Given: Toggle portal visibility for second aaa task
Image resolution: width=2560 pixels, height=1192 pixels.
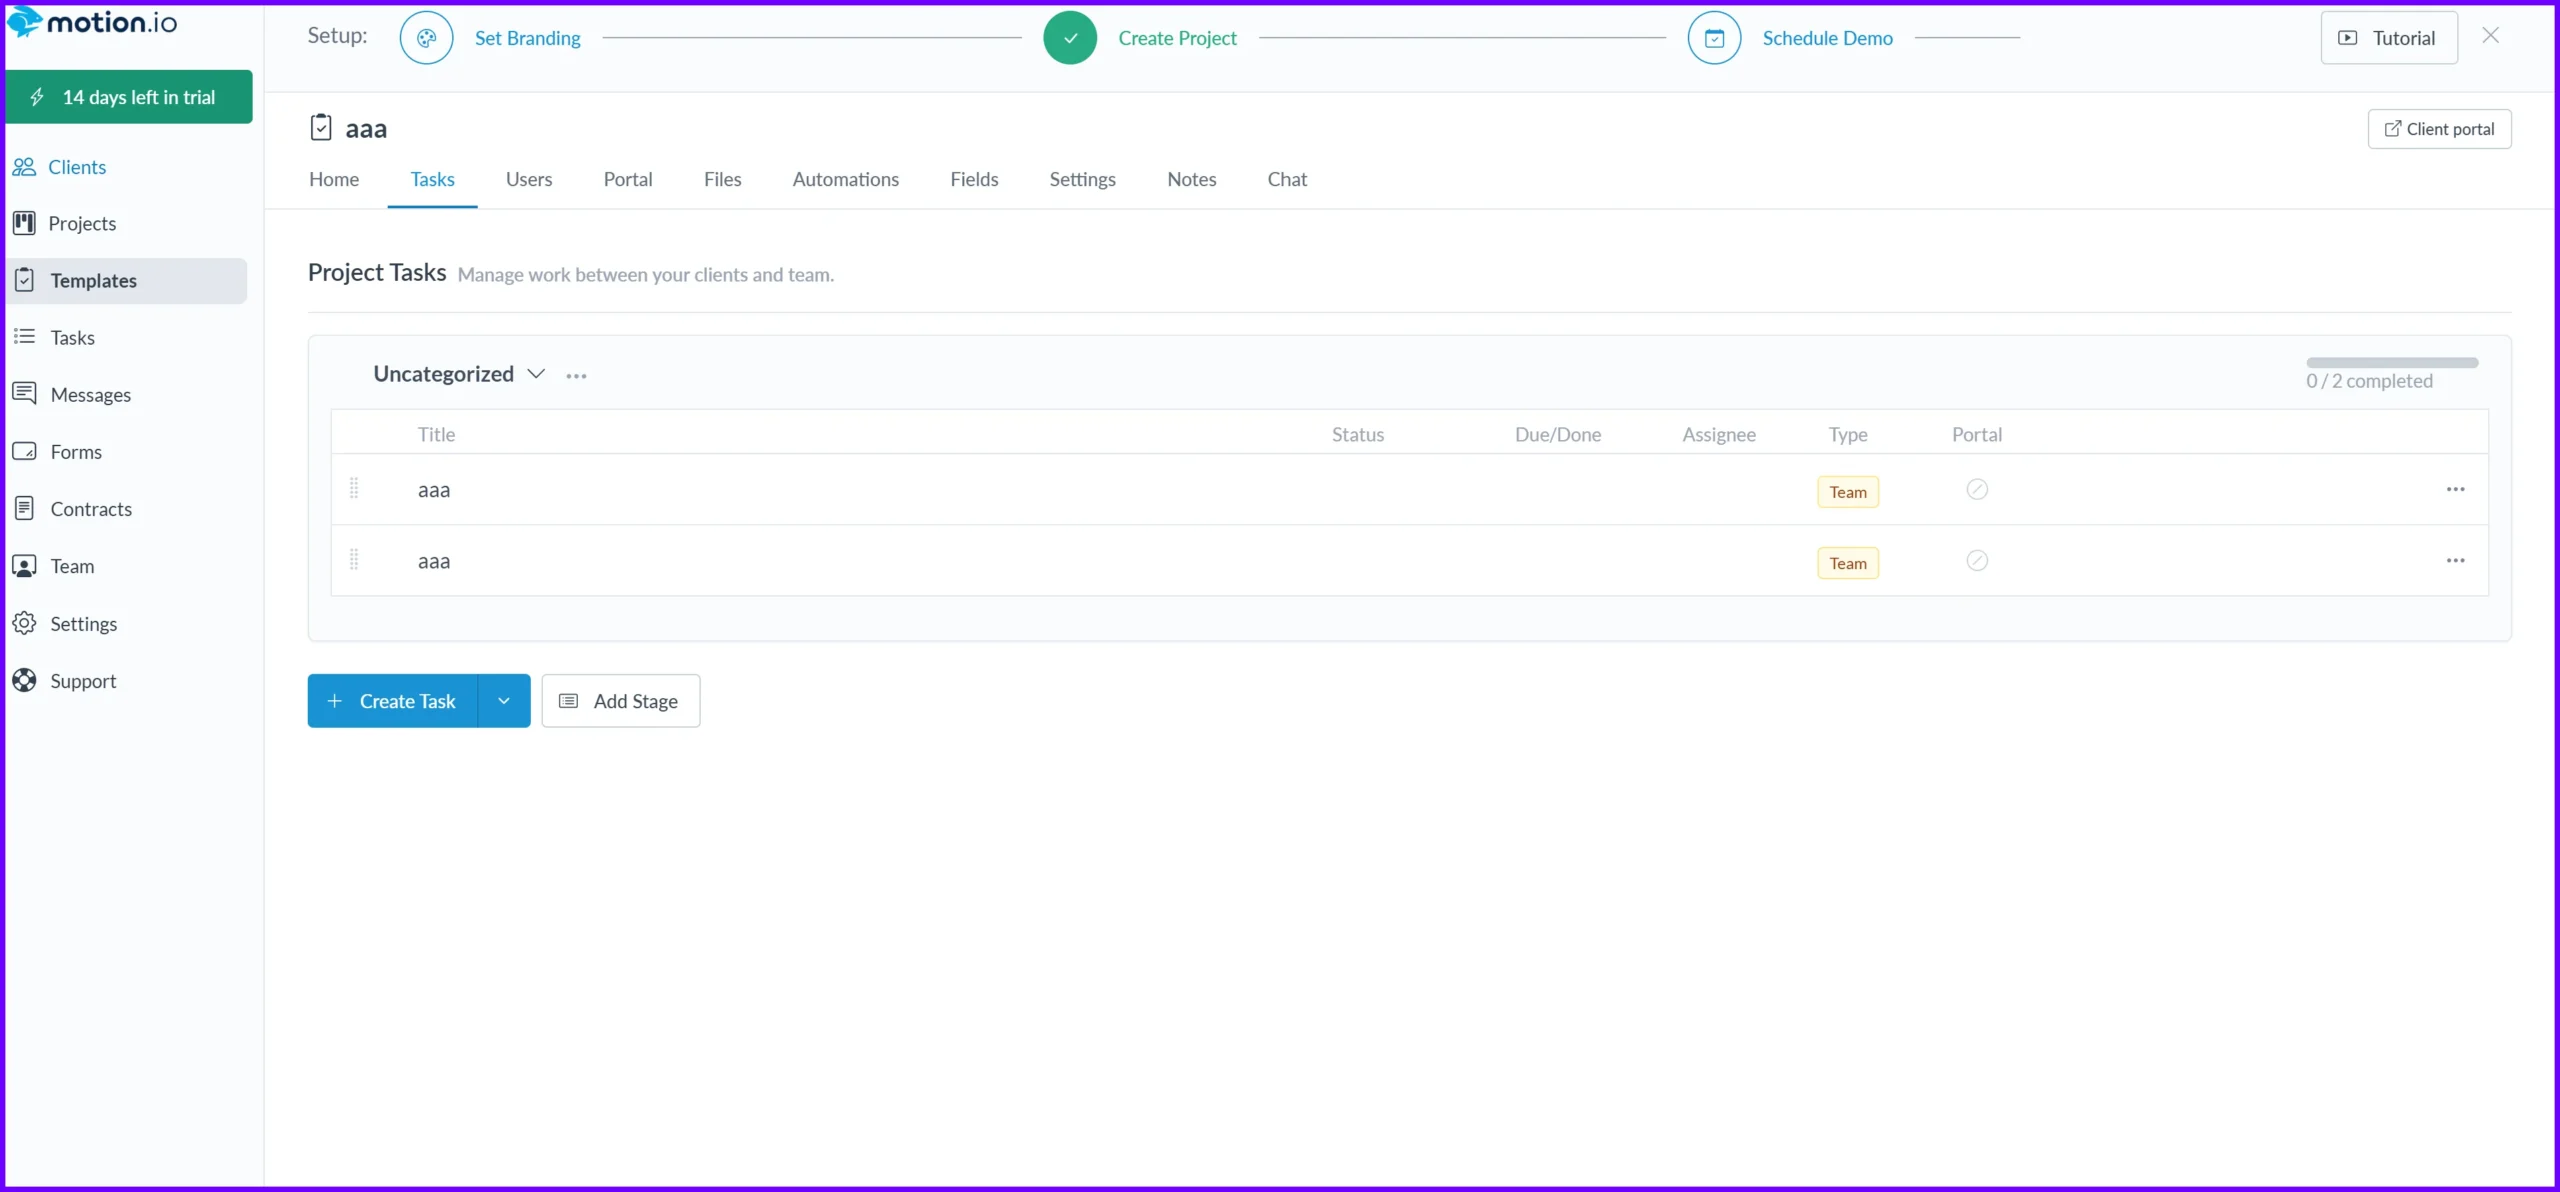Looking at the screenshot, I should pos(1976,561).
